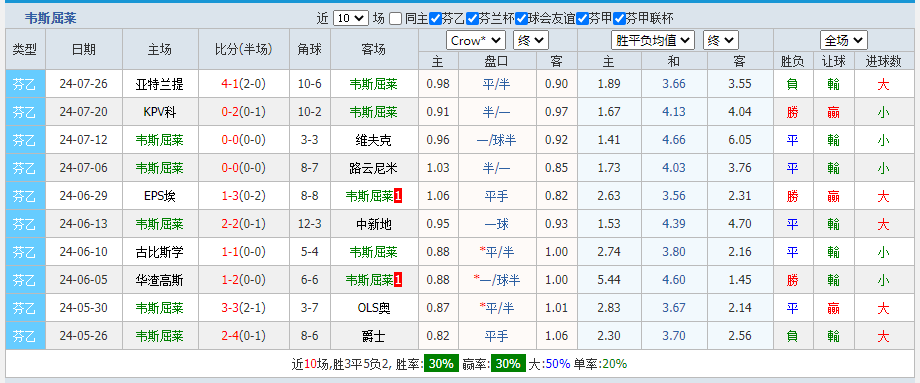
Task: Click the 让球 column header
Action: click(833, 61)
